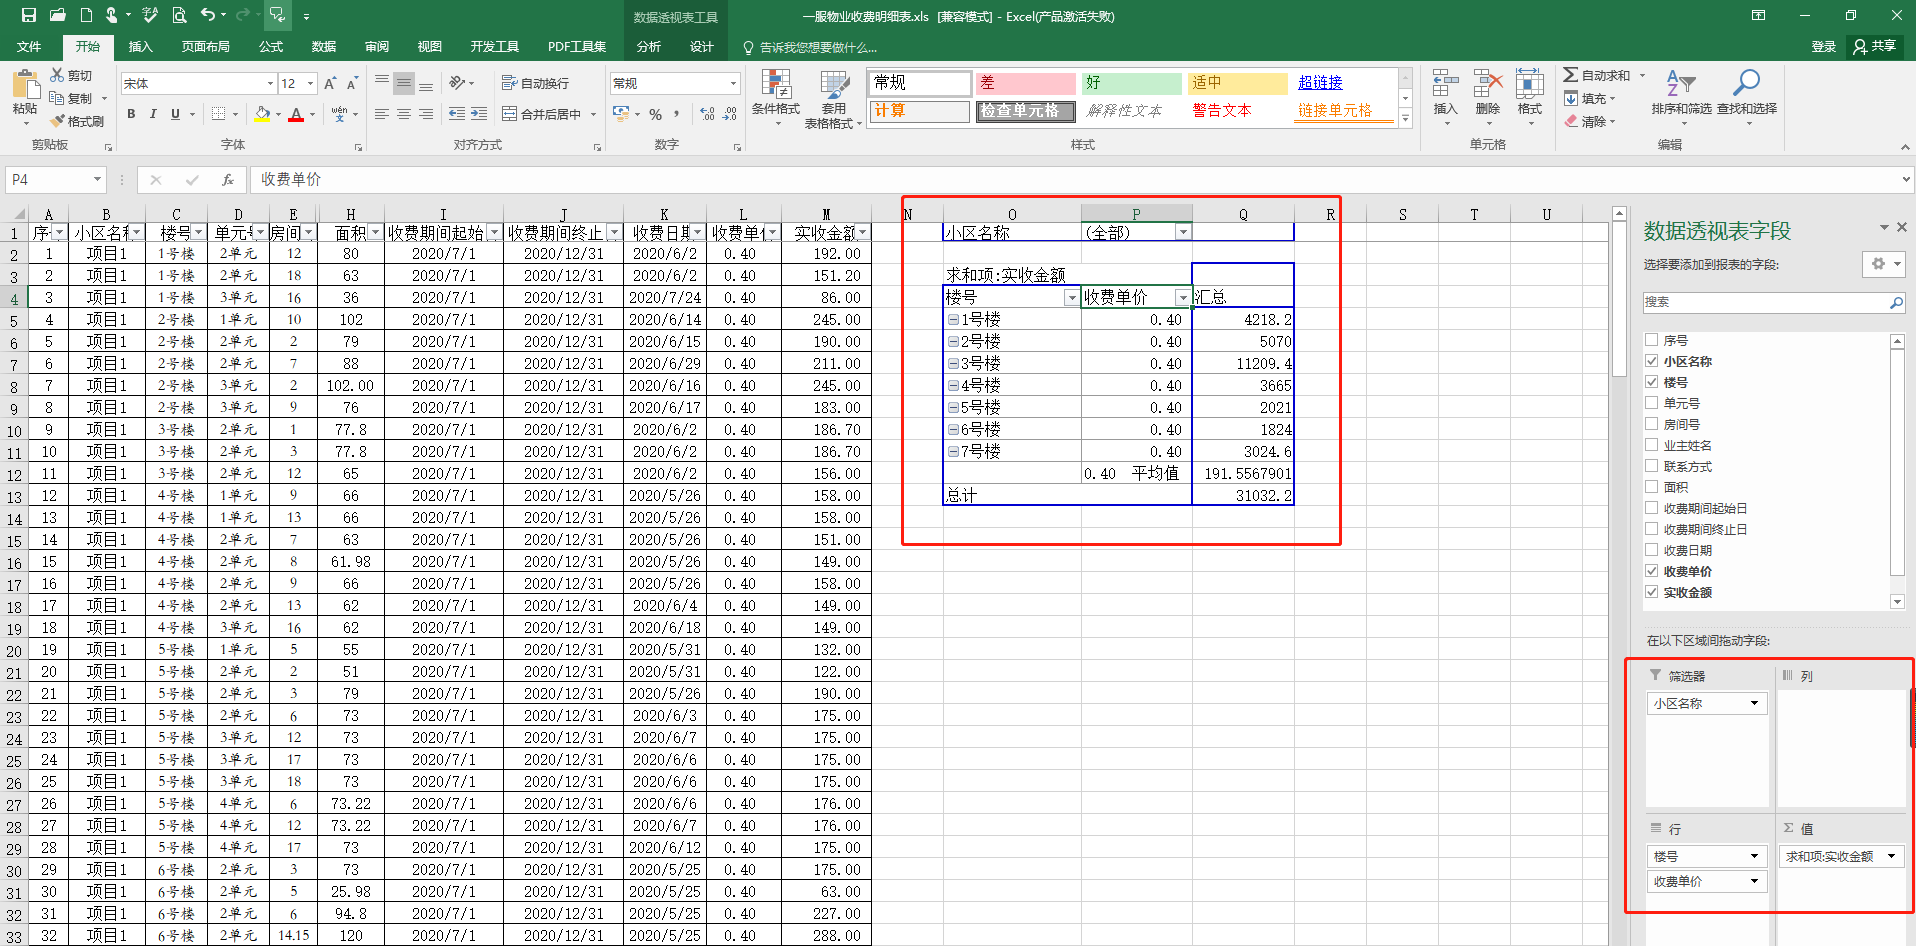The image size is (1916, 946).
Task: Open Conditional Formatting icon in ribbon
Action: (x=775, y=85)
